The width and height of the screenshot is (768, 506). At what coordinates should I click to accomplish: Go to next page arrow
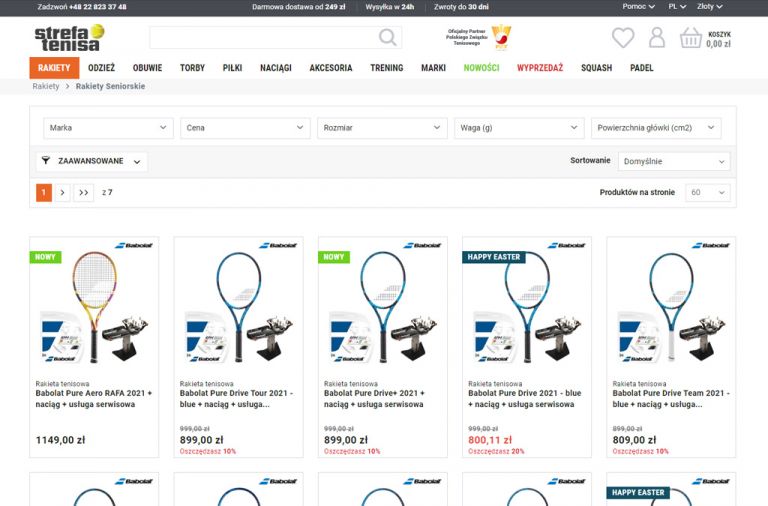62,192
